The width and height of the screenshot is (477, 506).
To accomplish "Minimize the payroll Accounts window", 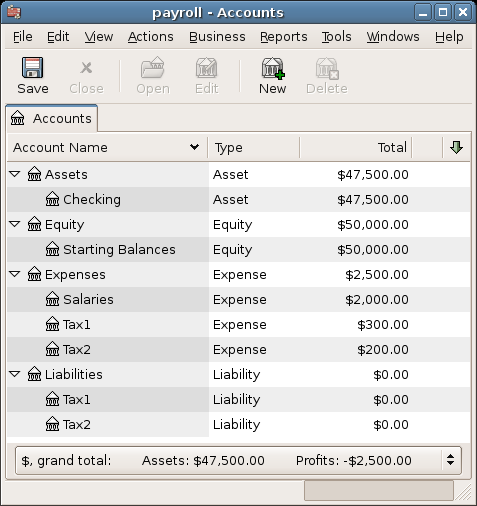I will [423, 13].
